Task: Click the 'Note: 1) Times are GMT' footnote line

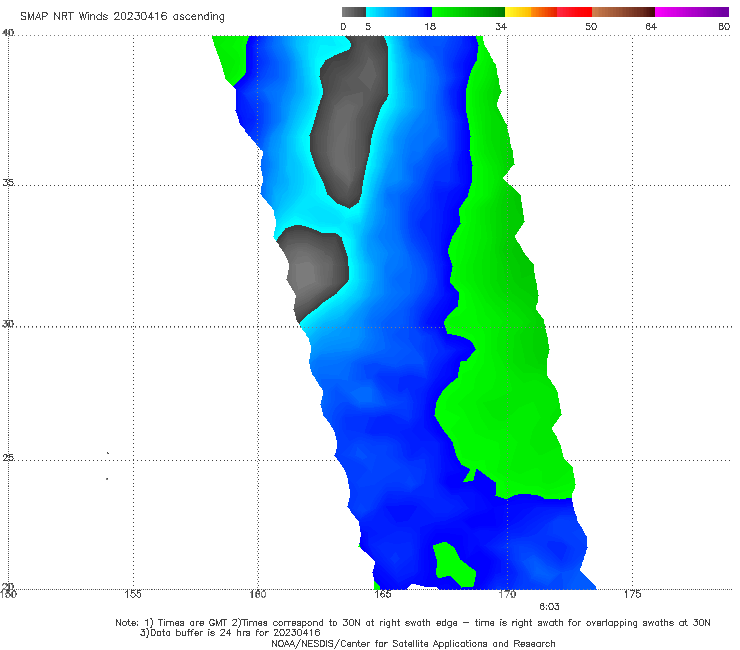Action: (412, 623)
